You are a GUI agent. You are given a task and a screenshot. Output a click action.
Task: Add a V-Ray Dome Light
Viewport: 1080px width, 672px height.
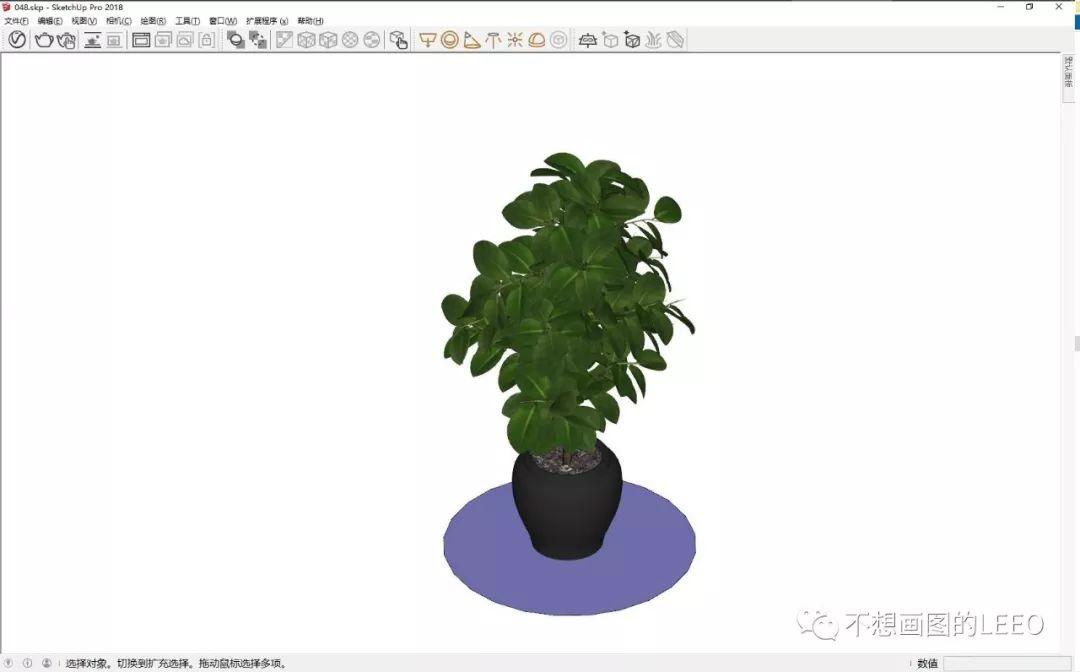coord(537,40)
